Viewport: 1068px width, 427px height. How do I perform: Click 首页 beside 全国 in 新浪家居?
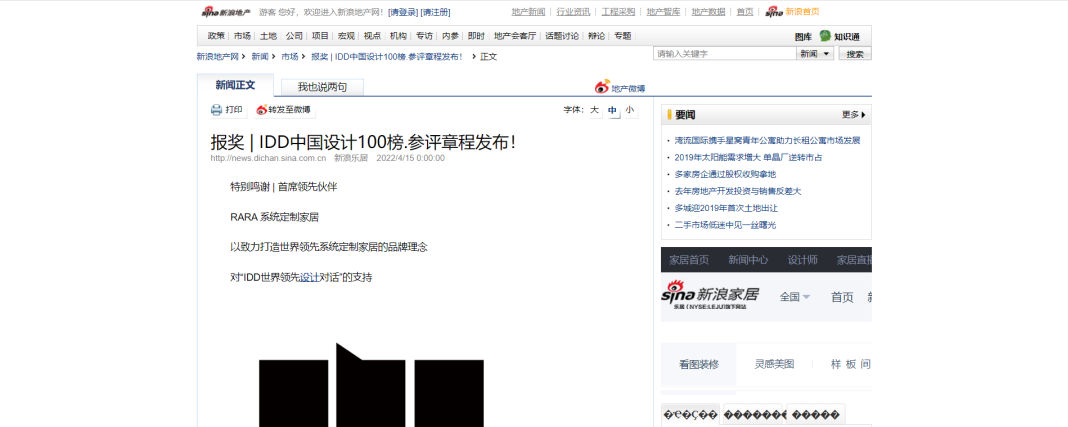(842, 297)
